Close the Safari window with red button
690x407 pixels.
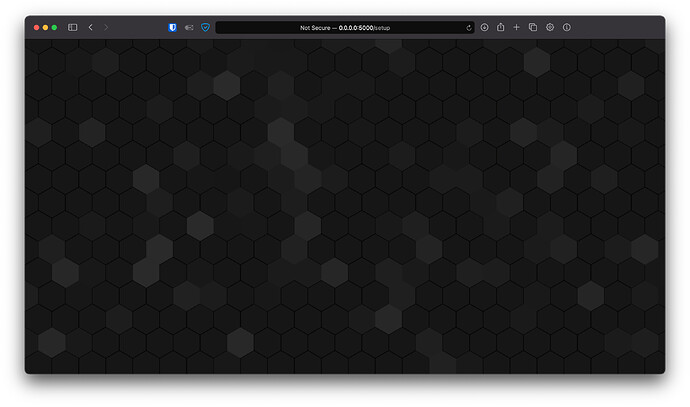37,27
